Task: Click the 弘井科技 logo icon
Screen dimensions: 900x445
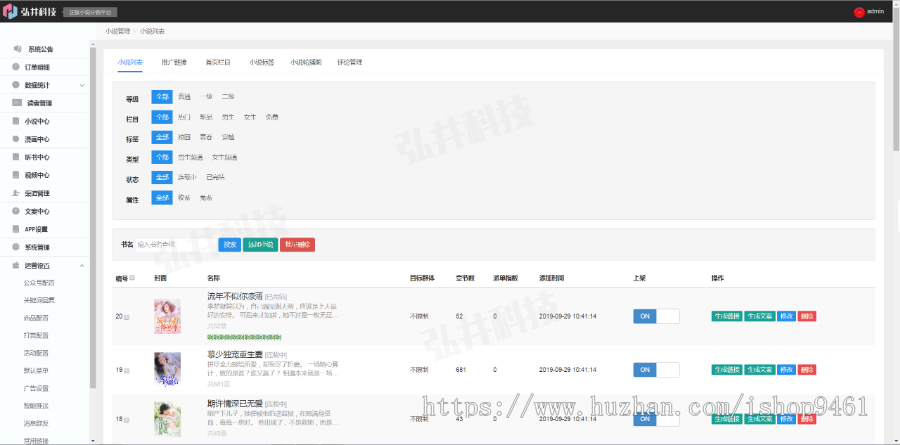Action: 10,11
